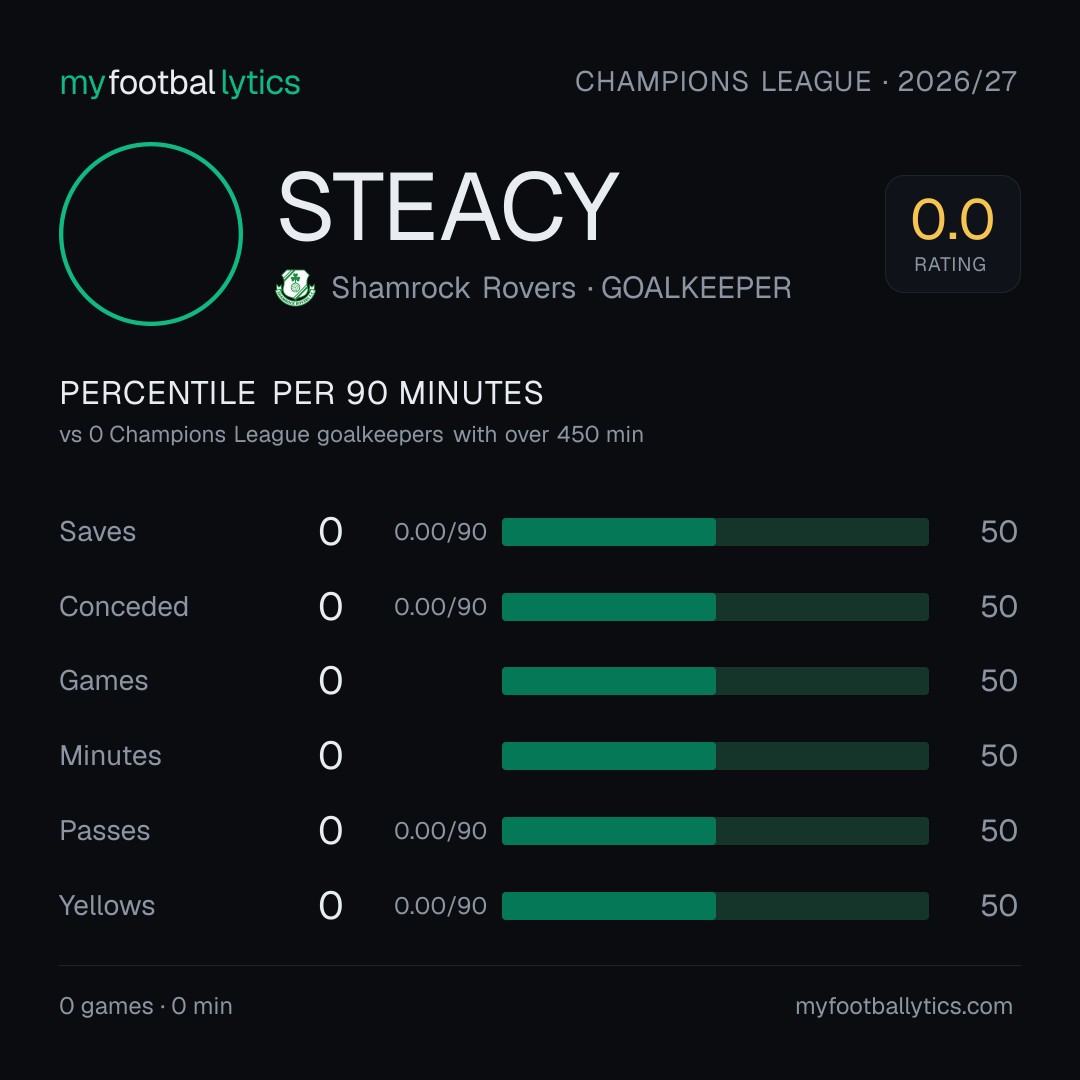
Task: Click the Shamrock Rovers club crest icon
Action: [295, 287]
